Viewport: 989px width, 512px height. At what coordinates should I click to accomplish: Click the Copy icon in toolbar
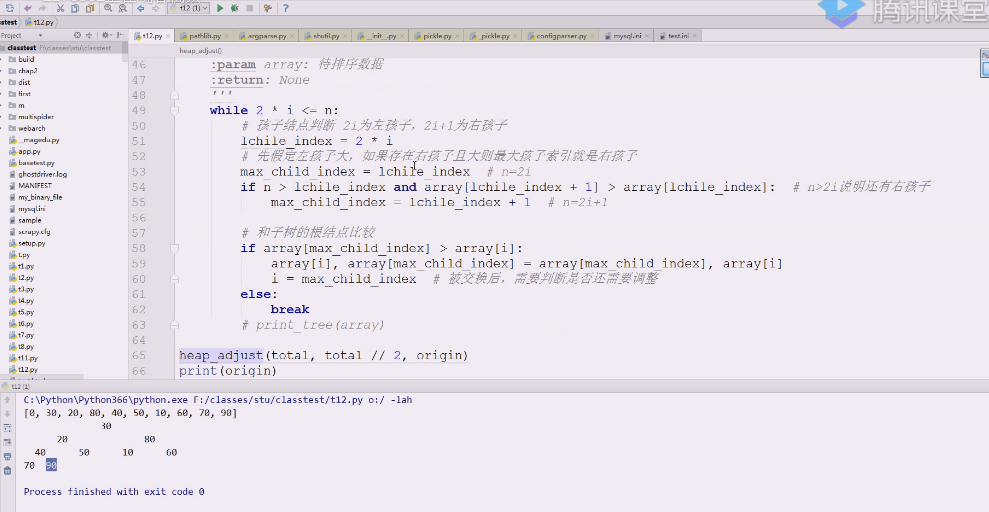(x=74, y=8)
